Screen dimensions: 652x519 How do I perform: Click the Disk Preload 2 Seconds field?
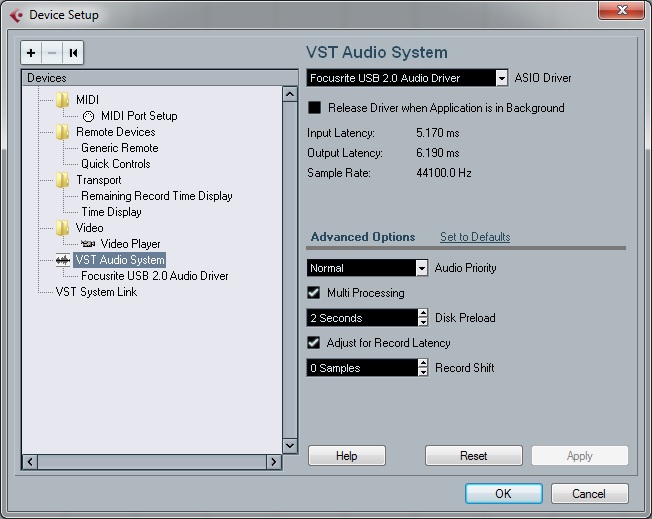[362, 318]
